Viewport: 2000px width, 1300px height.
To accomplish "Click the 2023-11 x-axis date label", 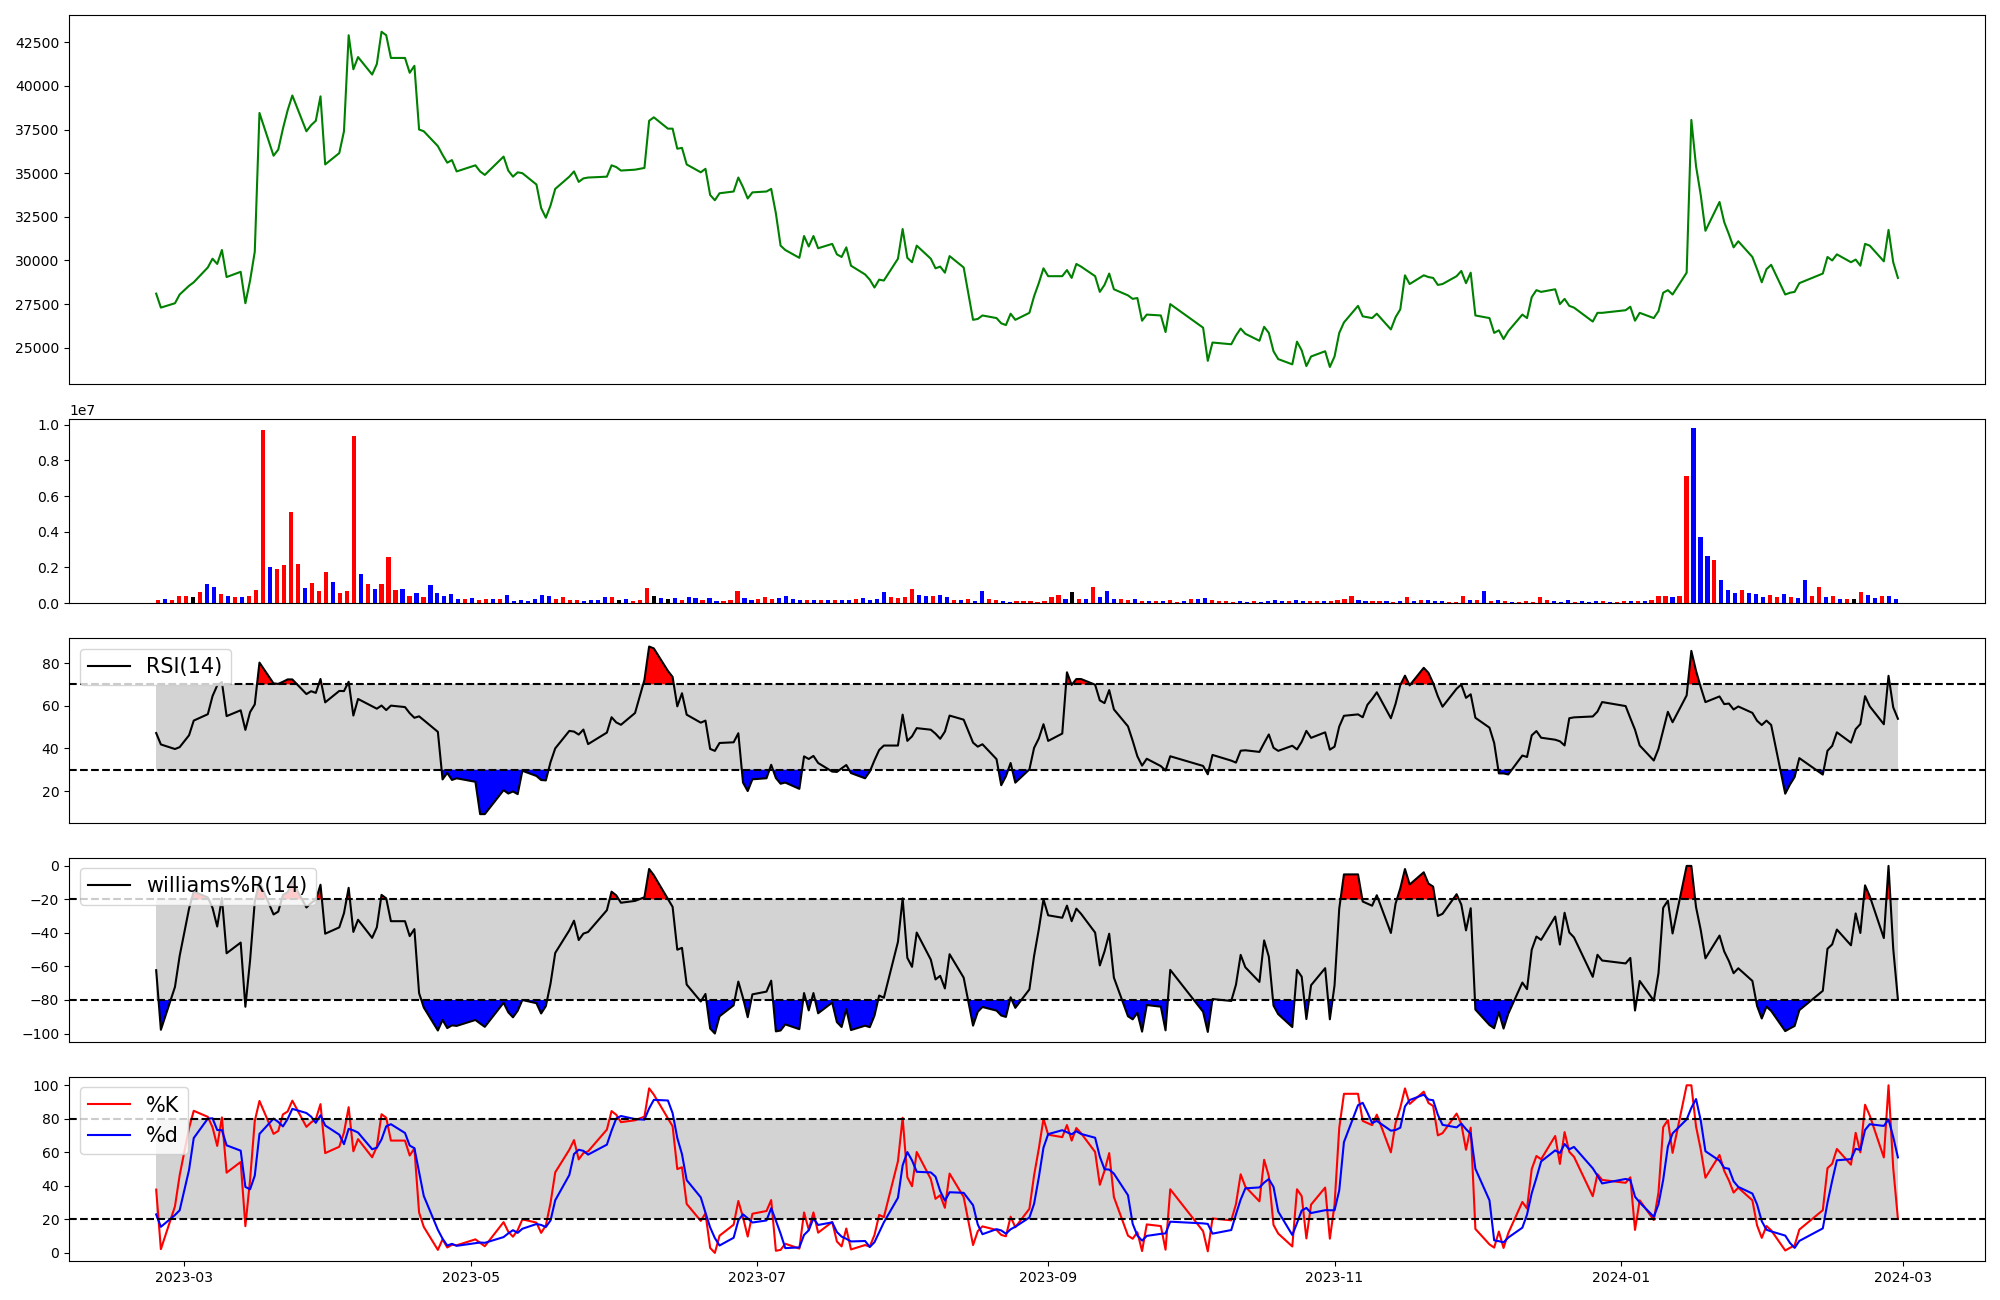I will click(1335, 1277).
